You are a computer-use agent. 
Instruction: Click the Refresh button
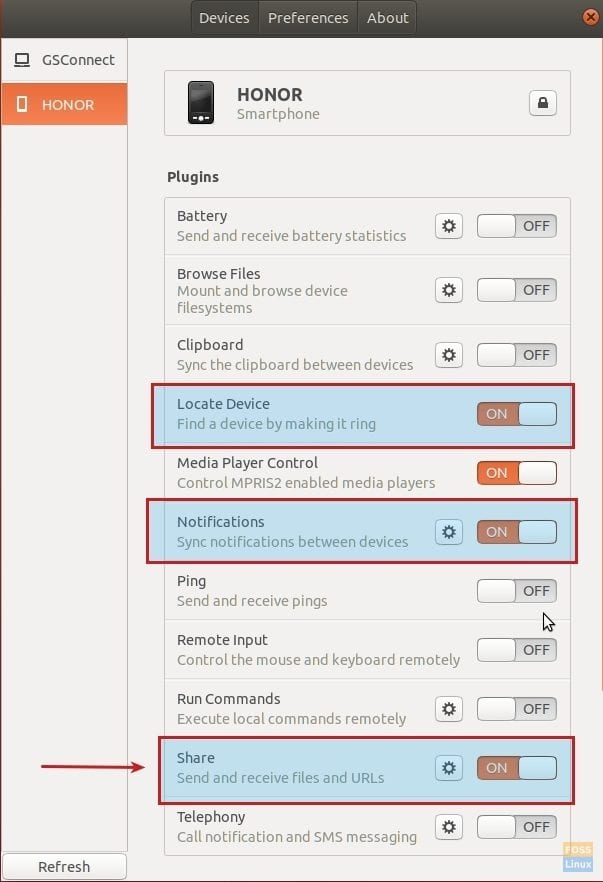pyautogui.click(x=64, y=866)
